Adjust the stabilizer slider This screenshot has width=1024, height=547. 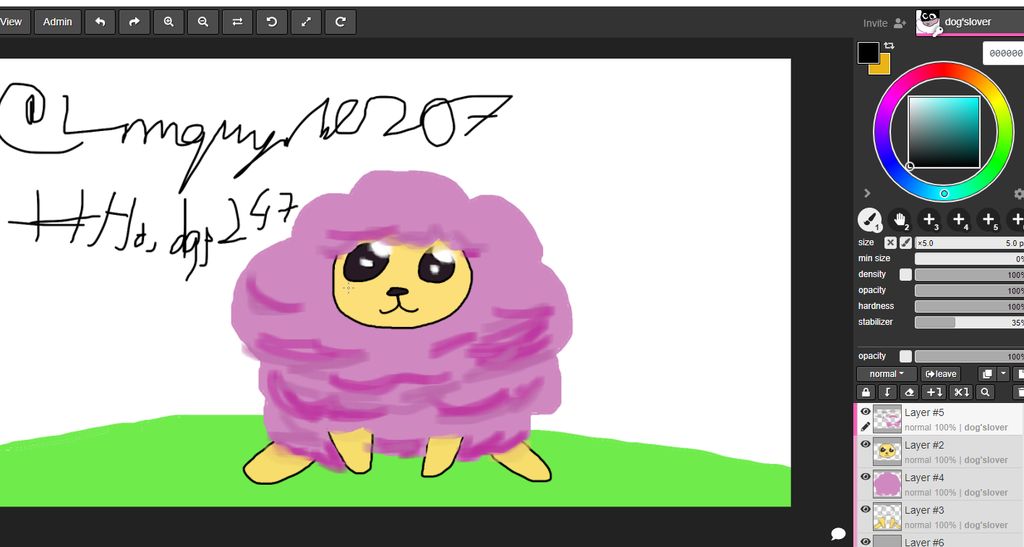(969, 322)
